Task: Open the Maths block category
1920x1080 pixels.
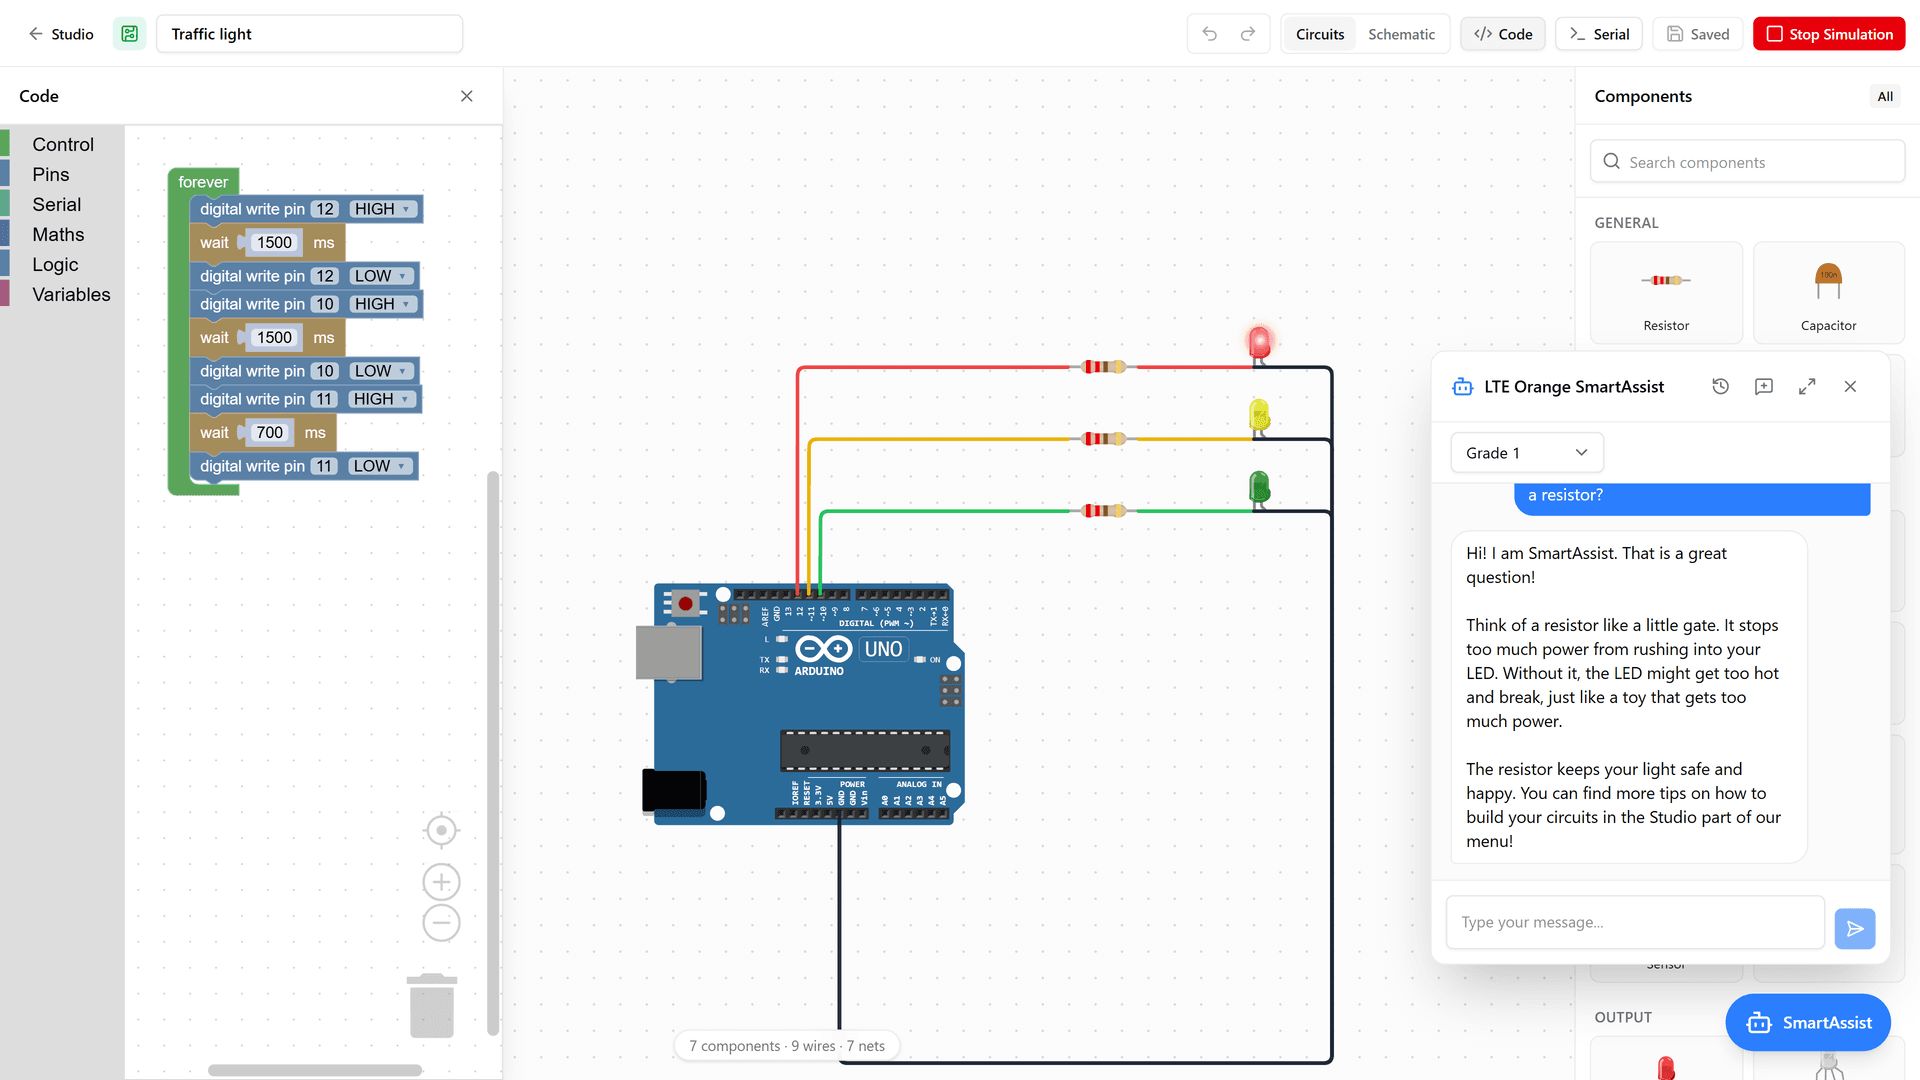Action: point(58,235)
